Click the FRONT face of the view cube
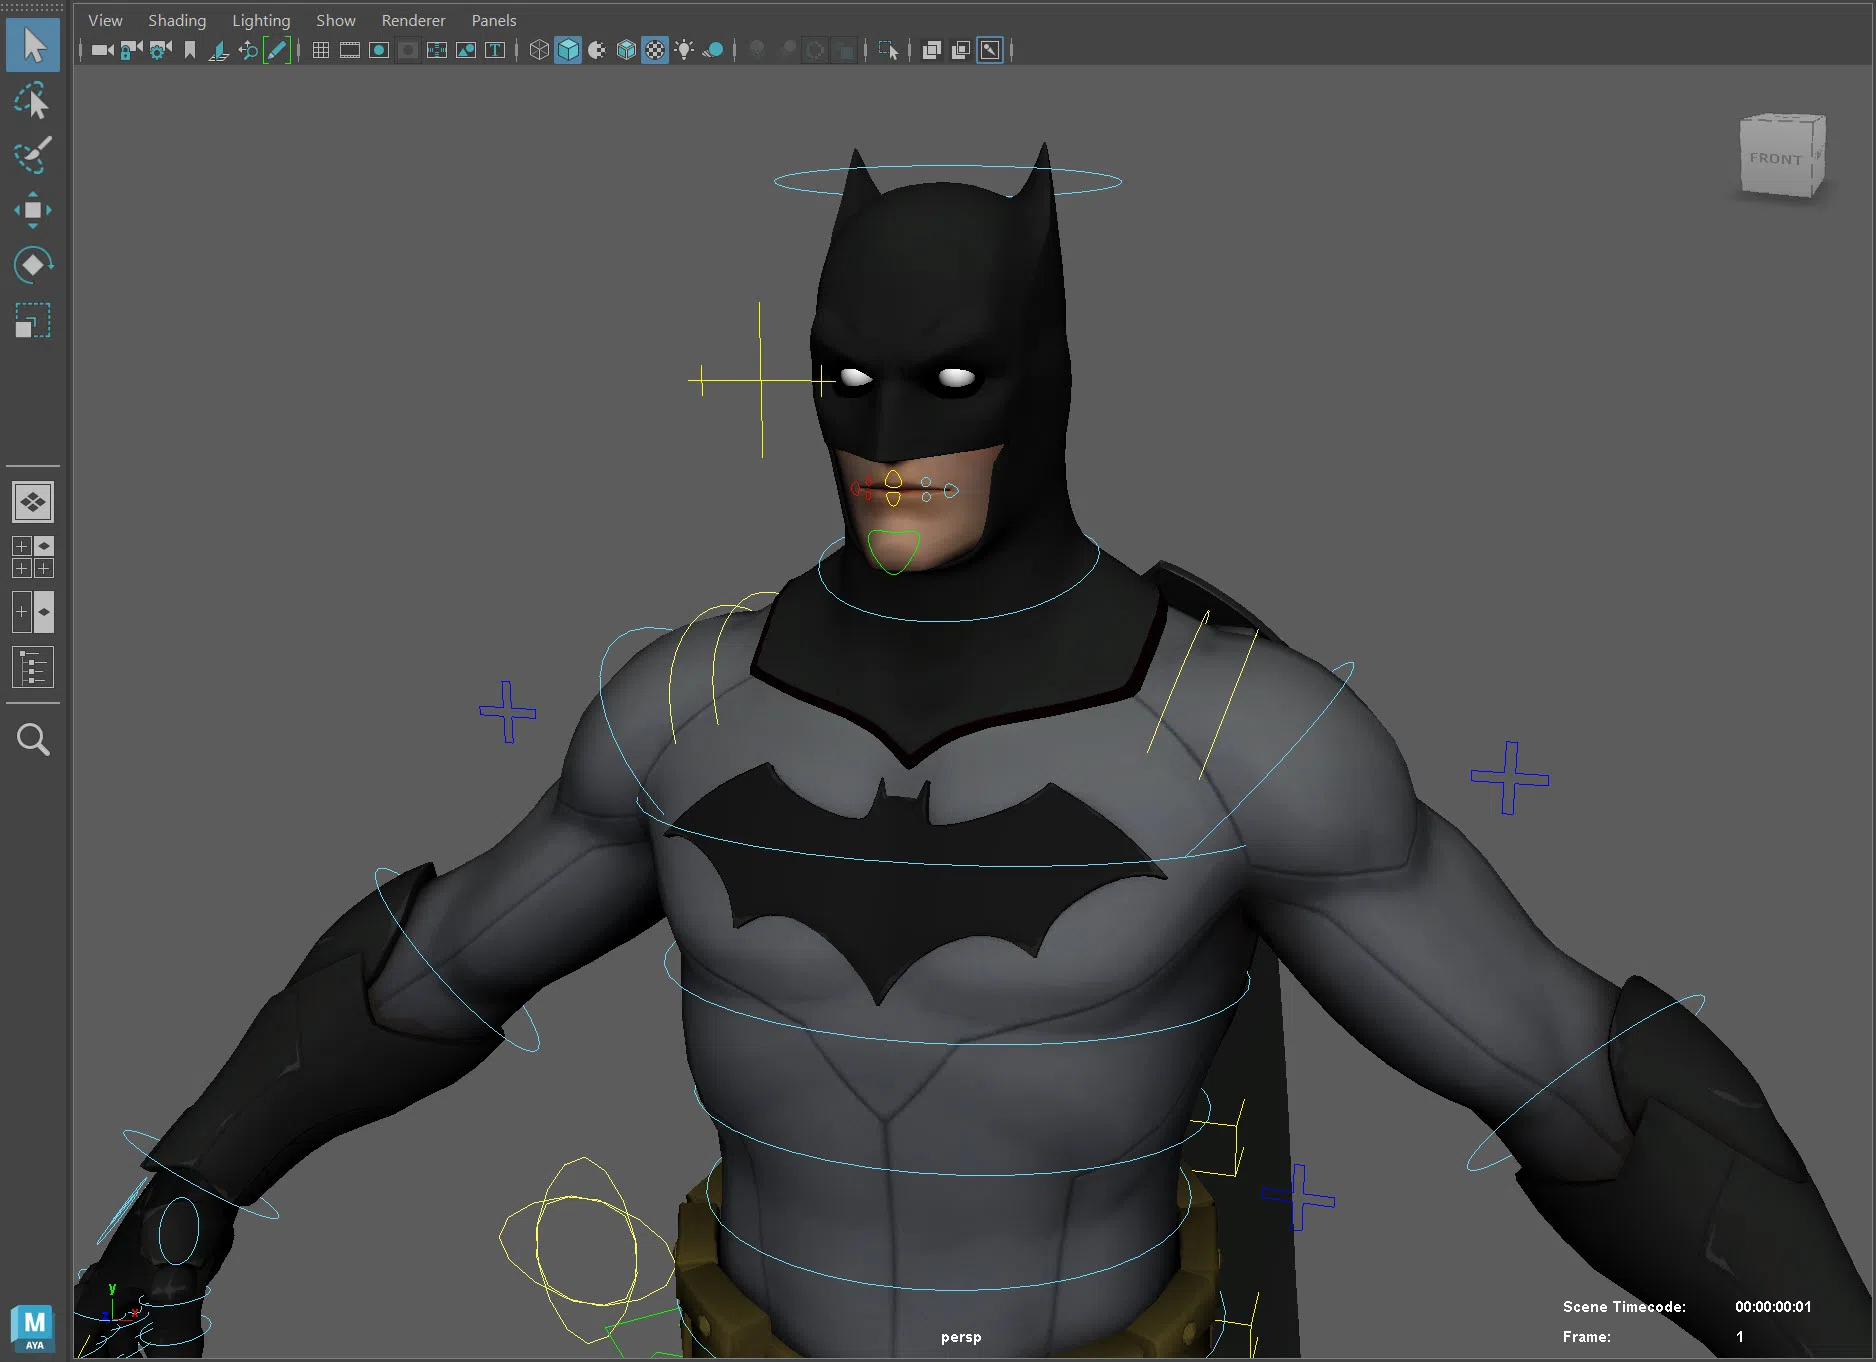1876x1362 pixels. [x=1775, y=159]
